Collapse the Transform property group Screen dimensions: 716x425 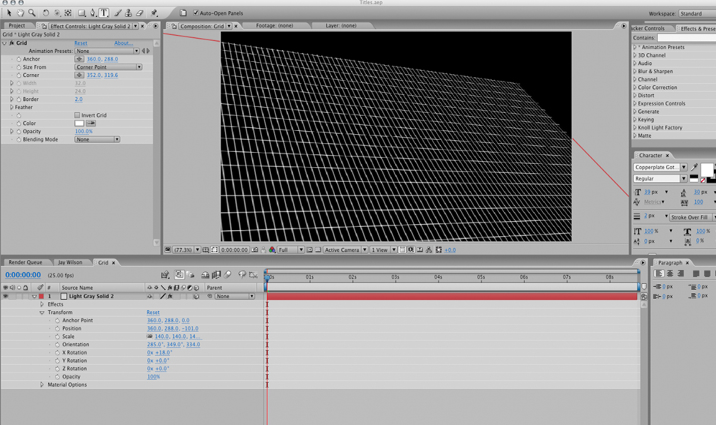[42, 313]
